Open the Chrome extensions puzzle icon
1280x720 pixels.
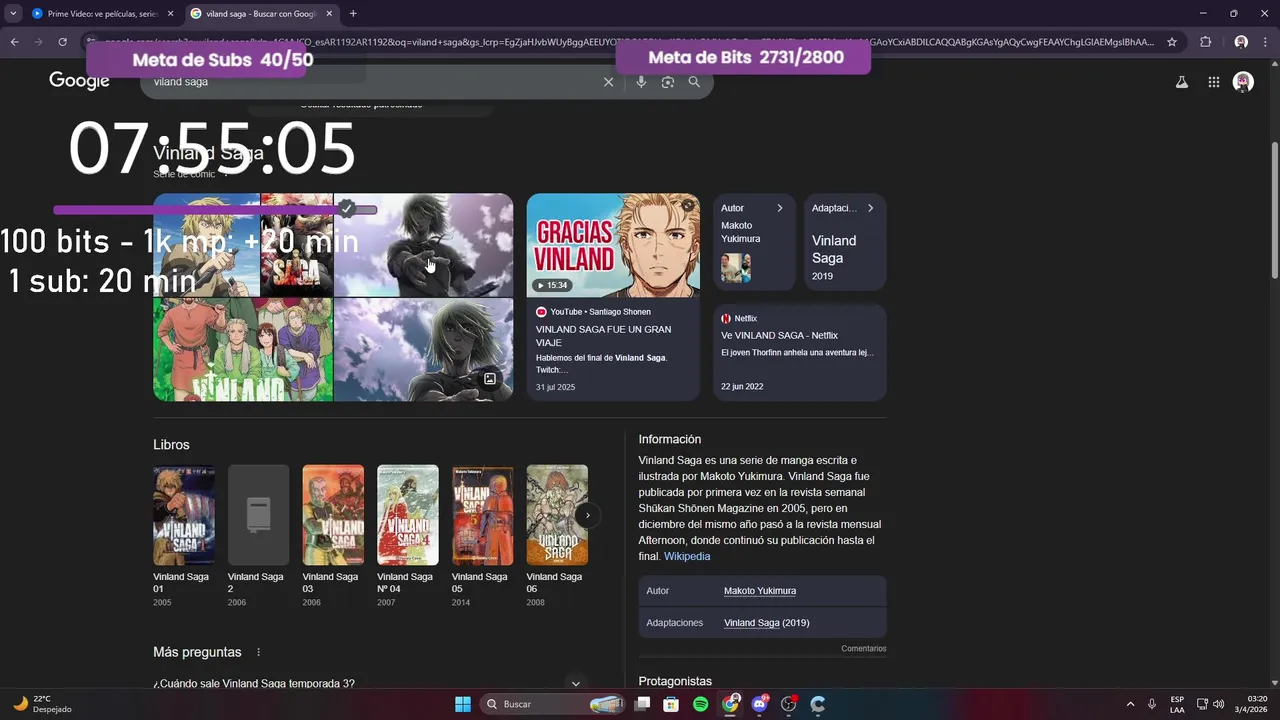(1205, 42)
